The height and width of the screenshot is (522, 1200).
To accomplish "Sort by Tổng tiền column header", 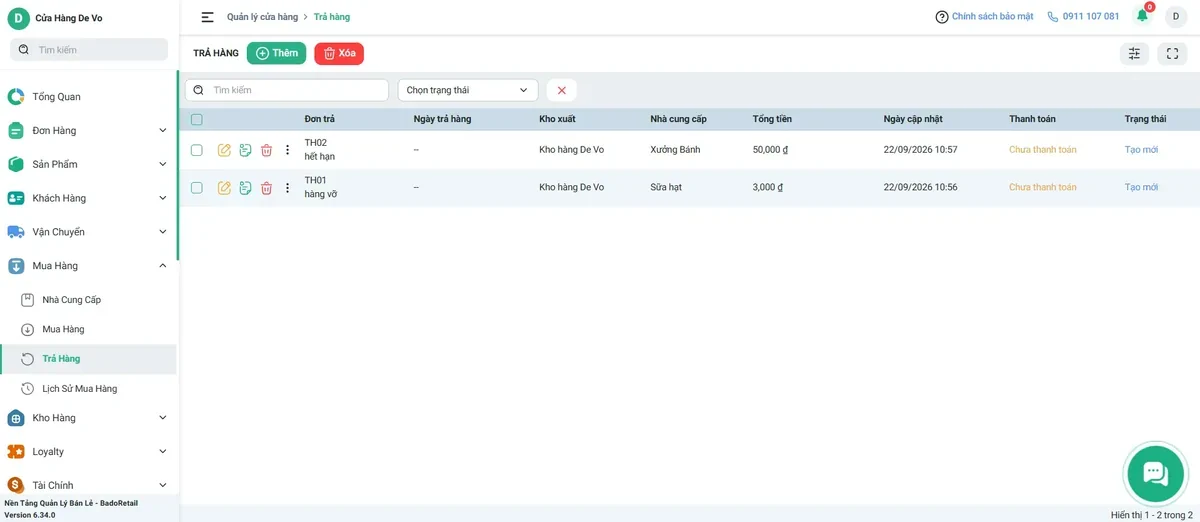I will [772, 119].
